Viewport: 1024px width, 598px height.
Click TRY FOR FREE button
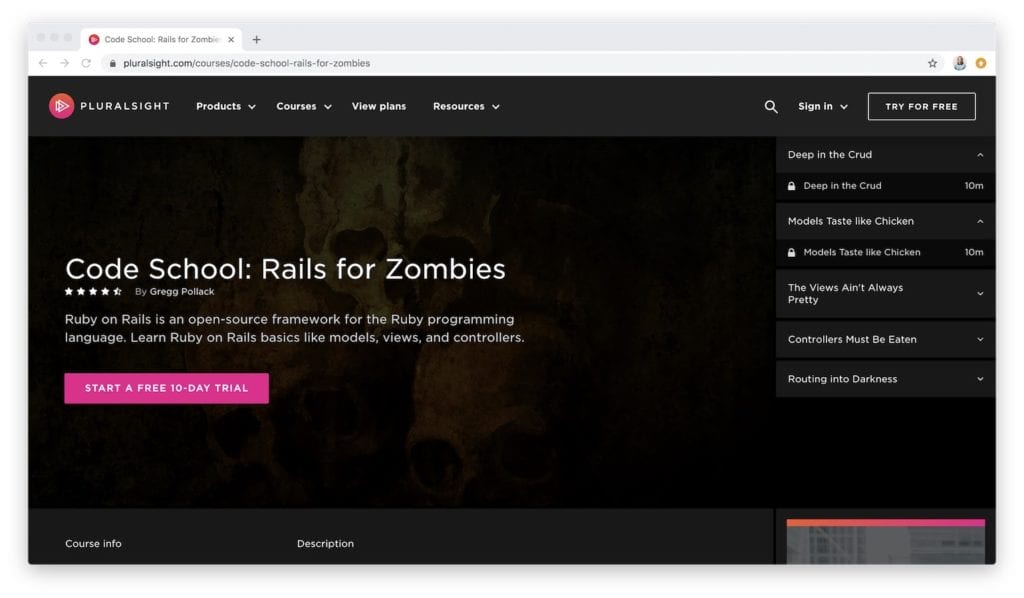[921, 106]
